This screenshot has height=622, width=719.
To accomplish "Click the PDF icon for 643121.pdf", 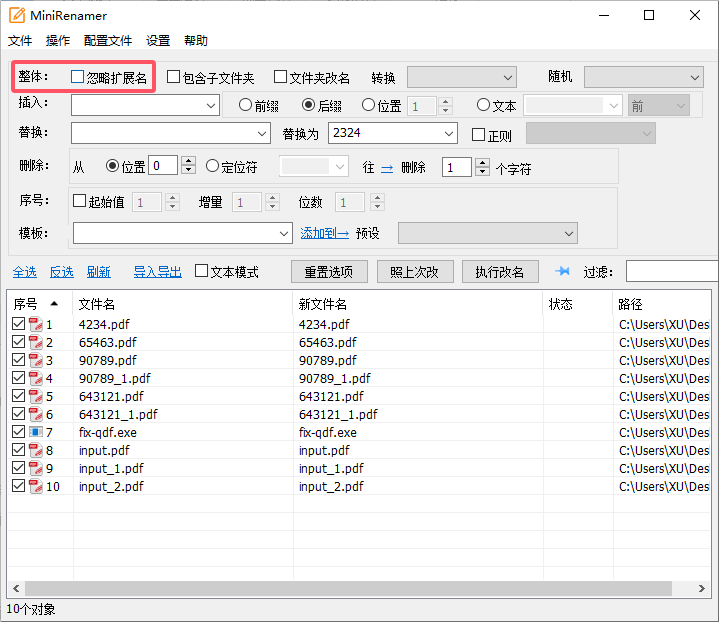I will [x=36, y=396].
